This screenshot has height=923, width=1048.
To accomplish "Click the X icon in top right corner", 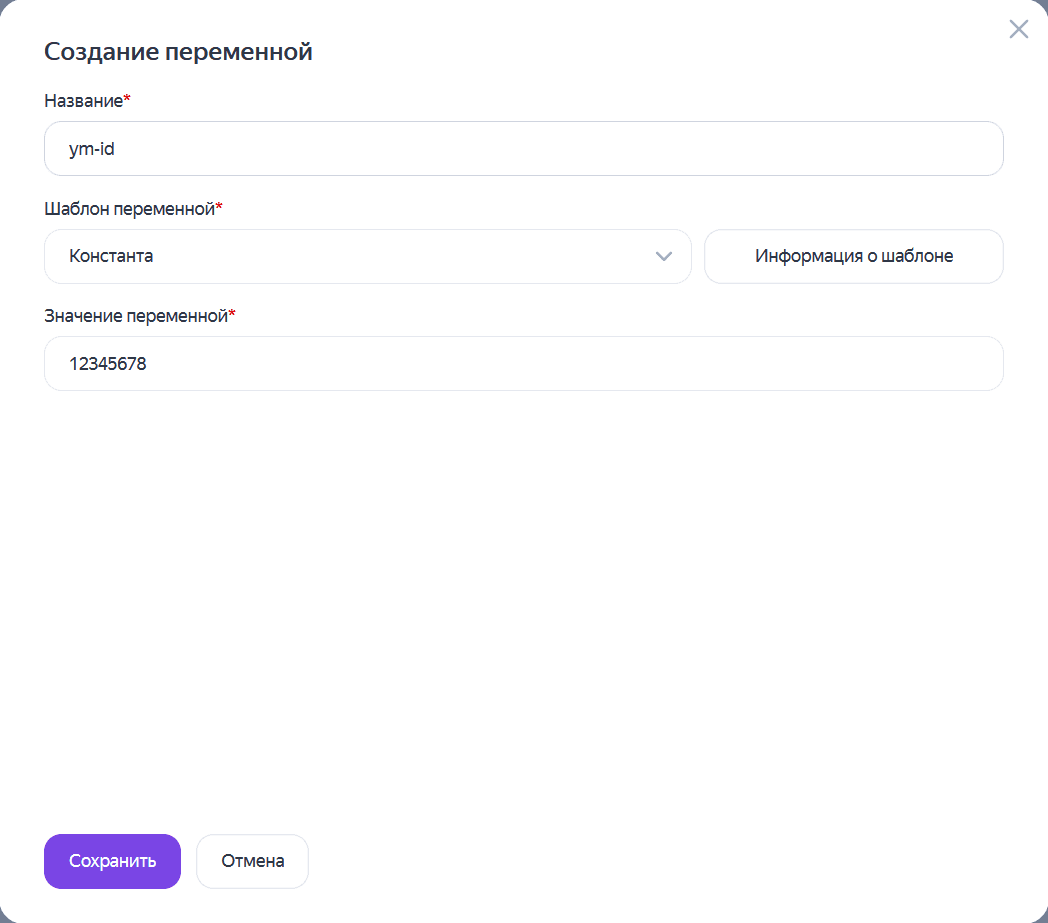I will (x=1018, y=29).
